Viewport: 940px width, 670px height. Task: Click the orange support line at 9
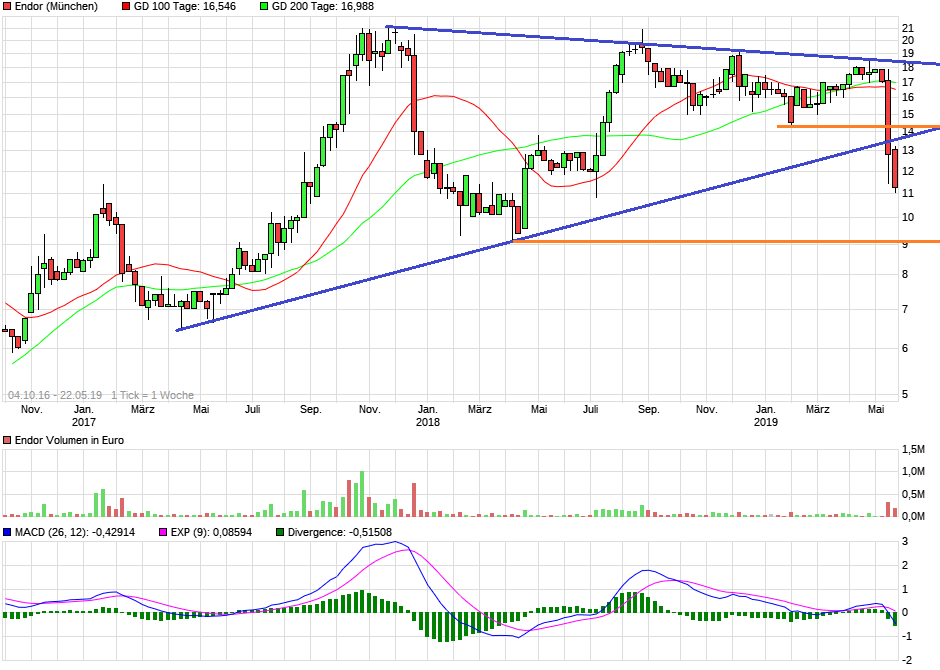tap(727, 242)
